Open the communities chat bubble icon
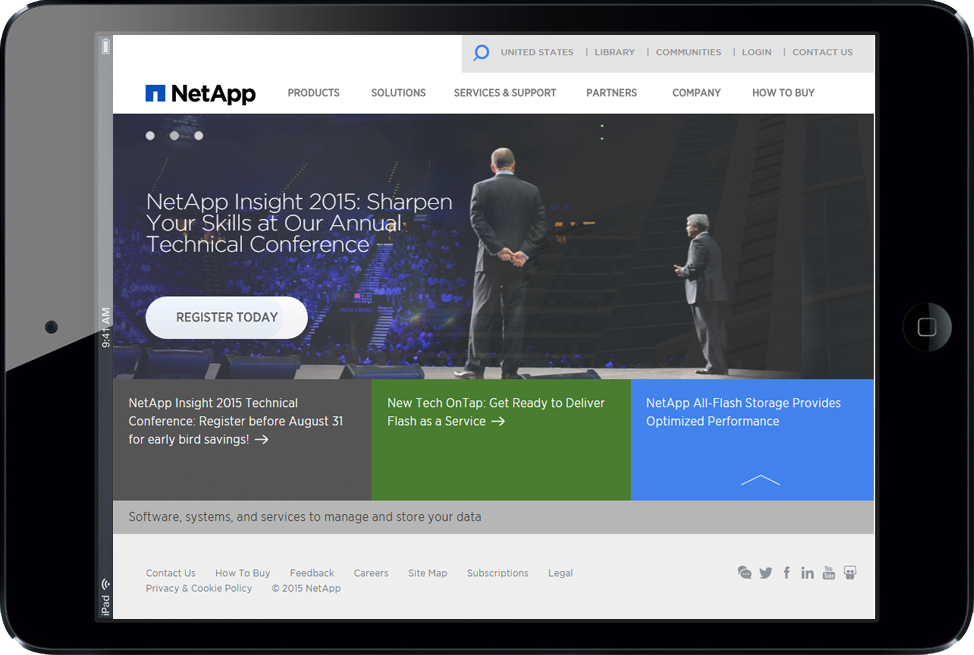Image resolution: width=974 pixels, height=655 pixels. [744, 572]
